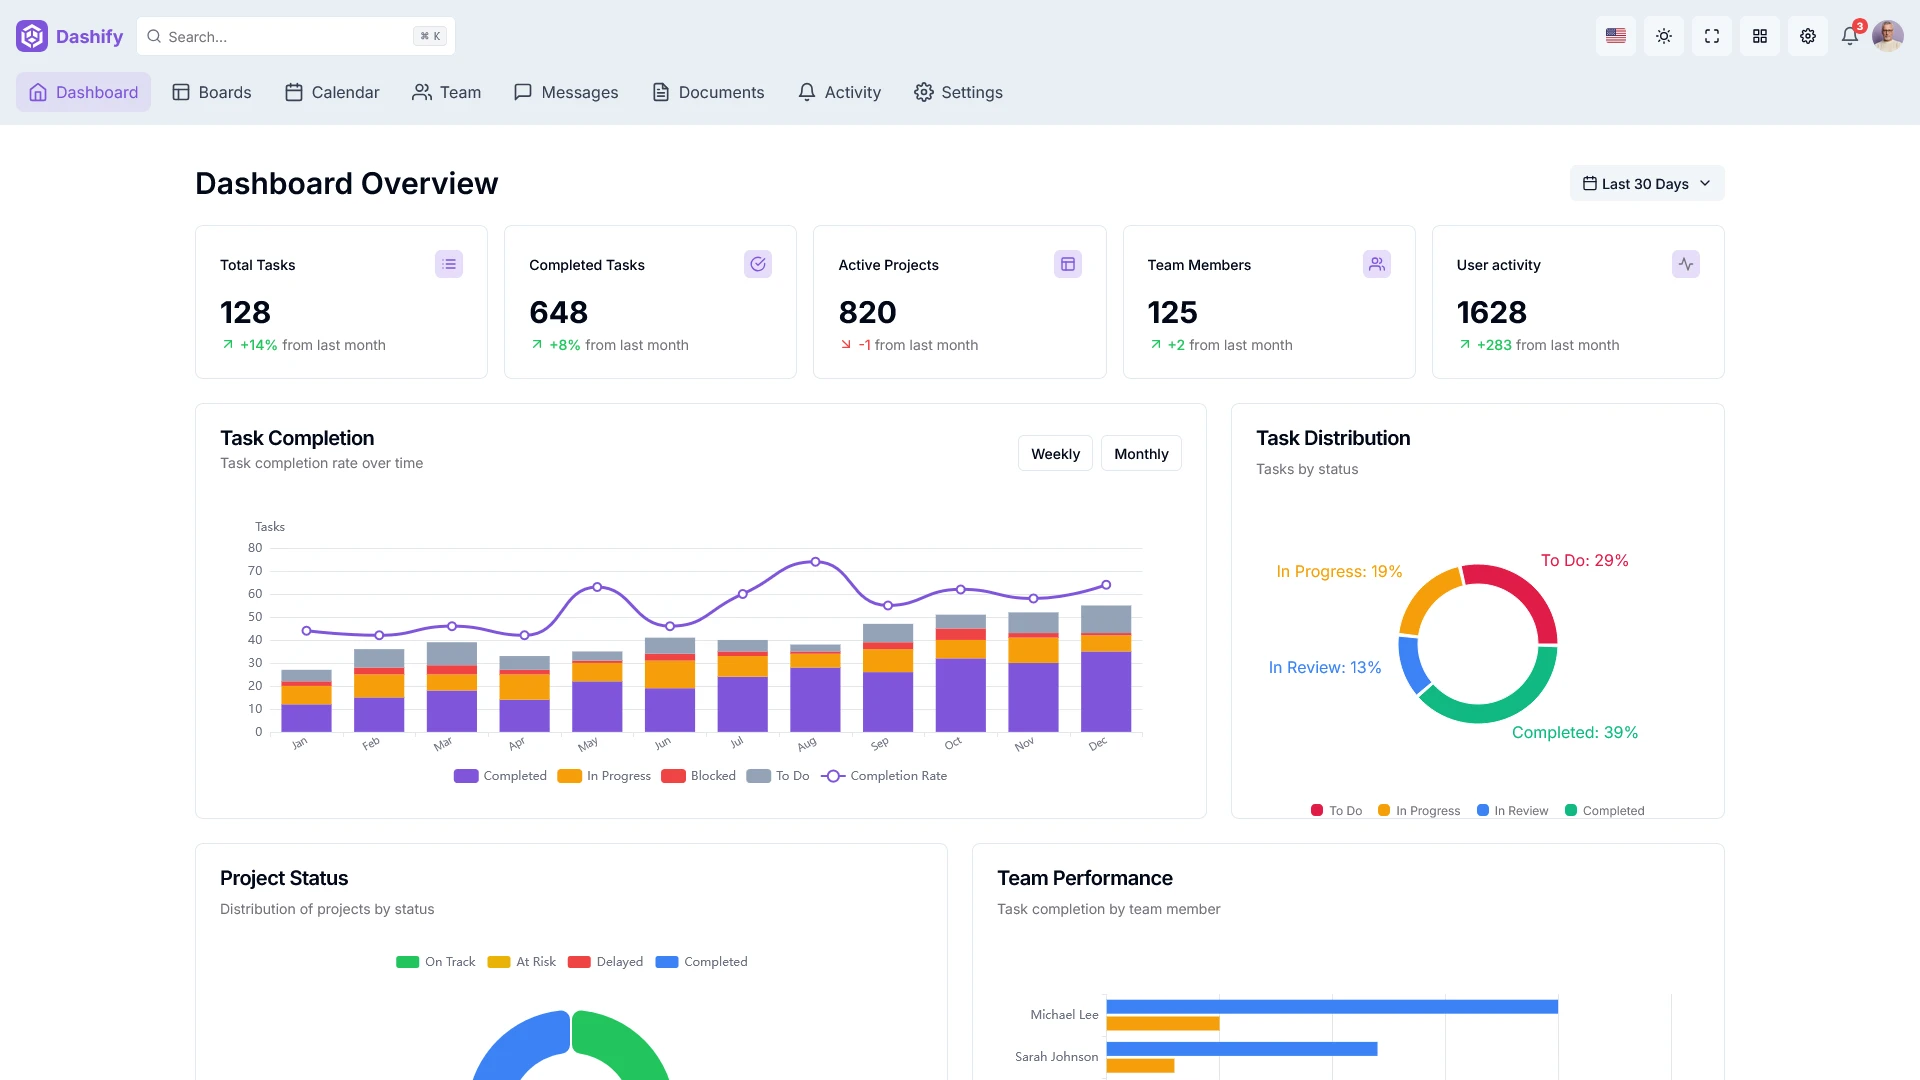Click the 'In Review: 13%' label
Image resolution: width=1920 pixels, height=1080 pixels.
coord(1324,667)
